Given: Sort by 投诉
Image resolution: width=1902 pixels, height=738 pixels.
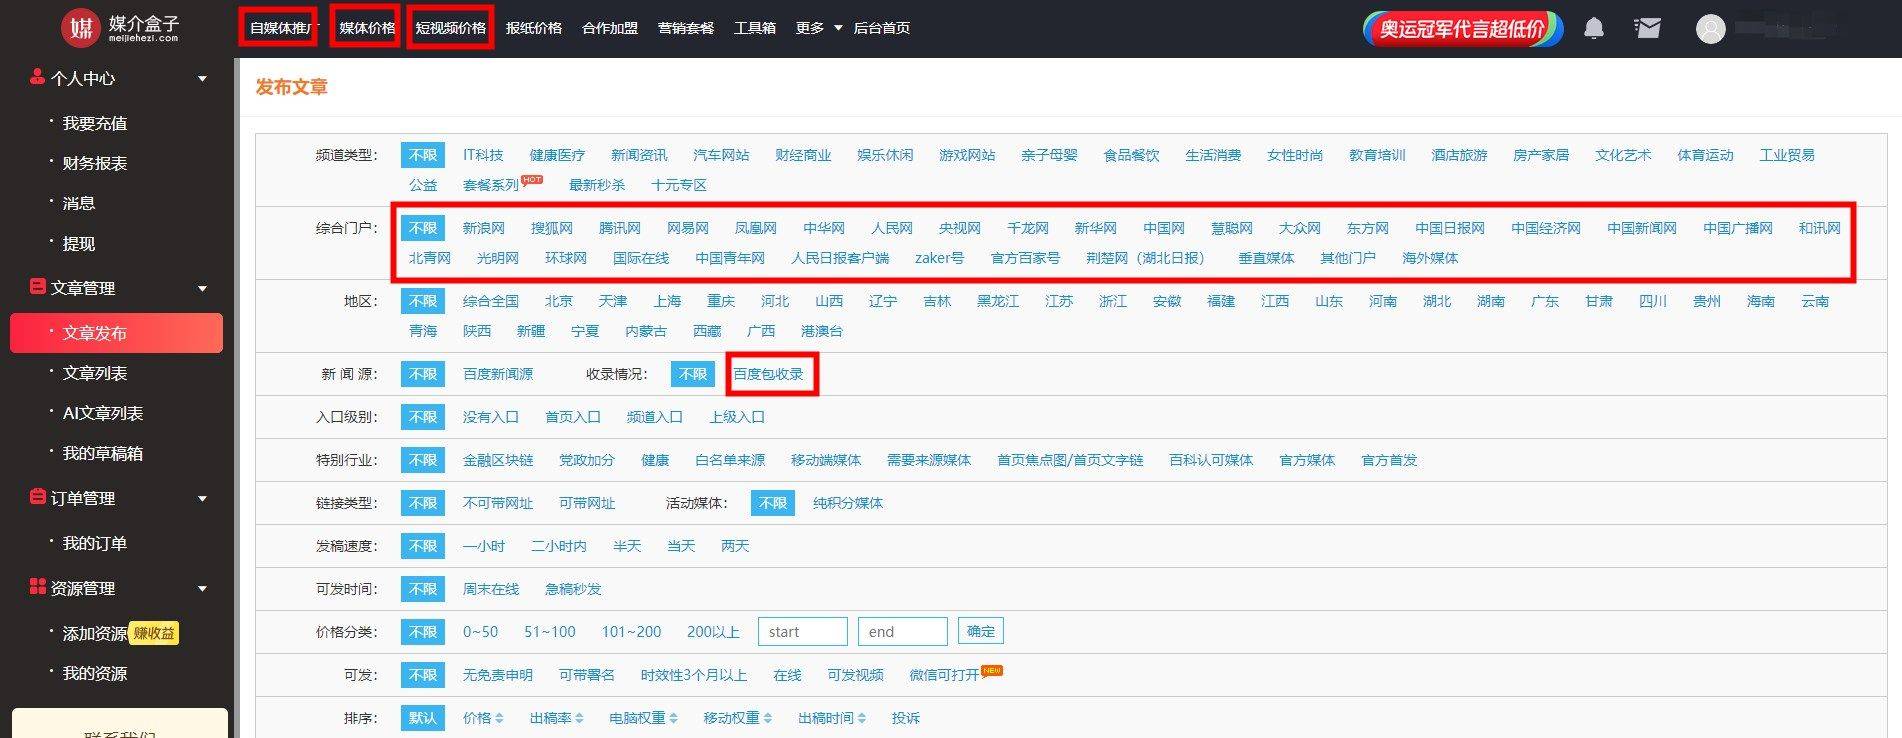Looking at the screenshot, I should 906,718.
